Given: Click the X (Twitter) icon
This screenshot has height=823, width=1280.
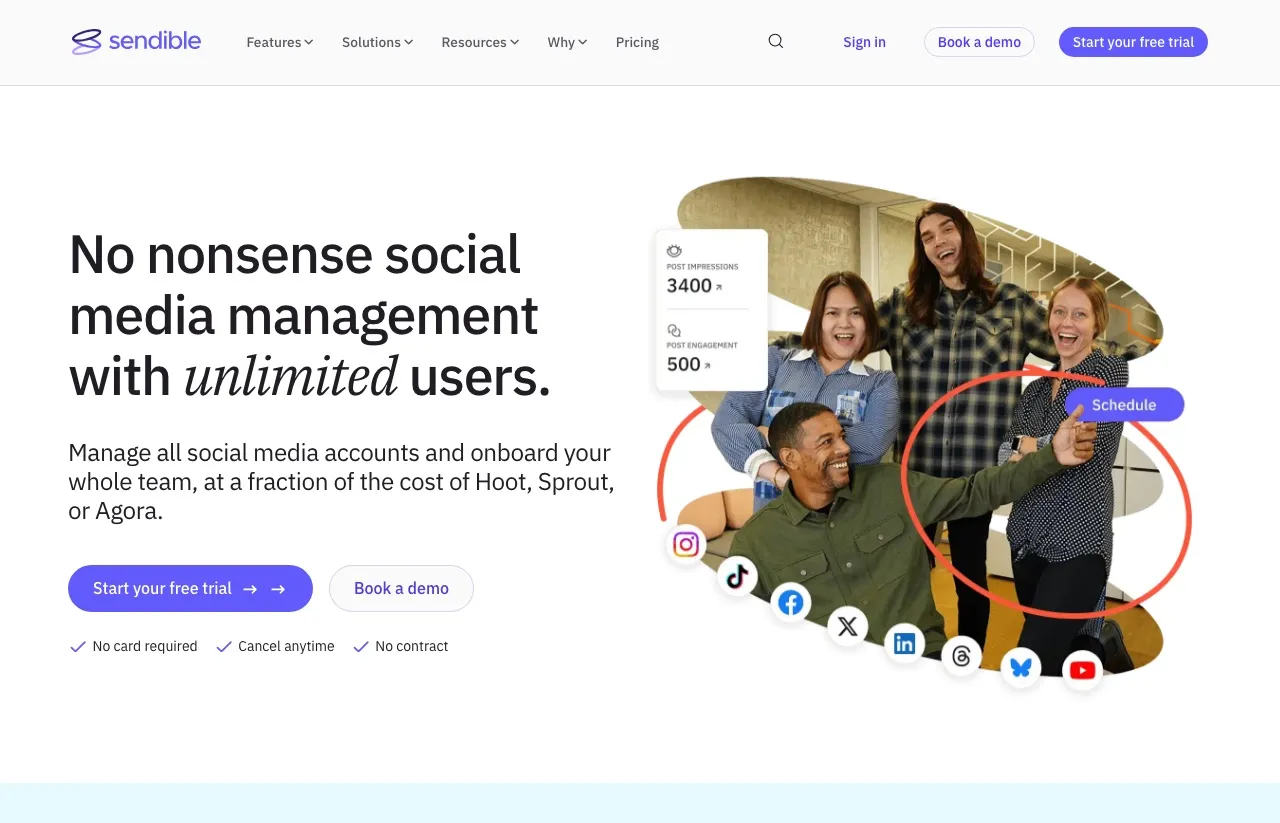Looking at the screenshot, I should point(848,627).
